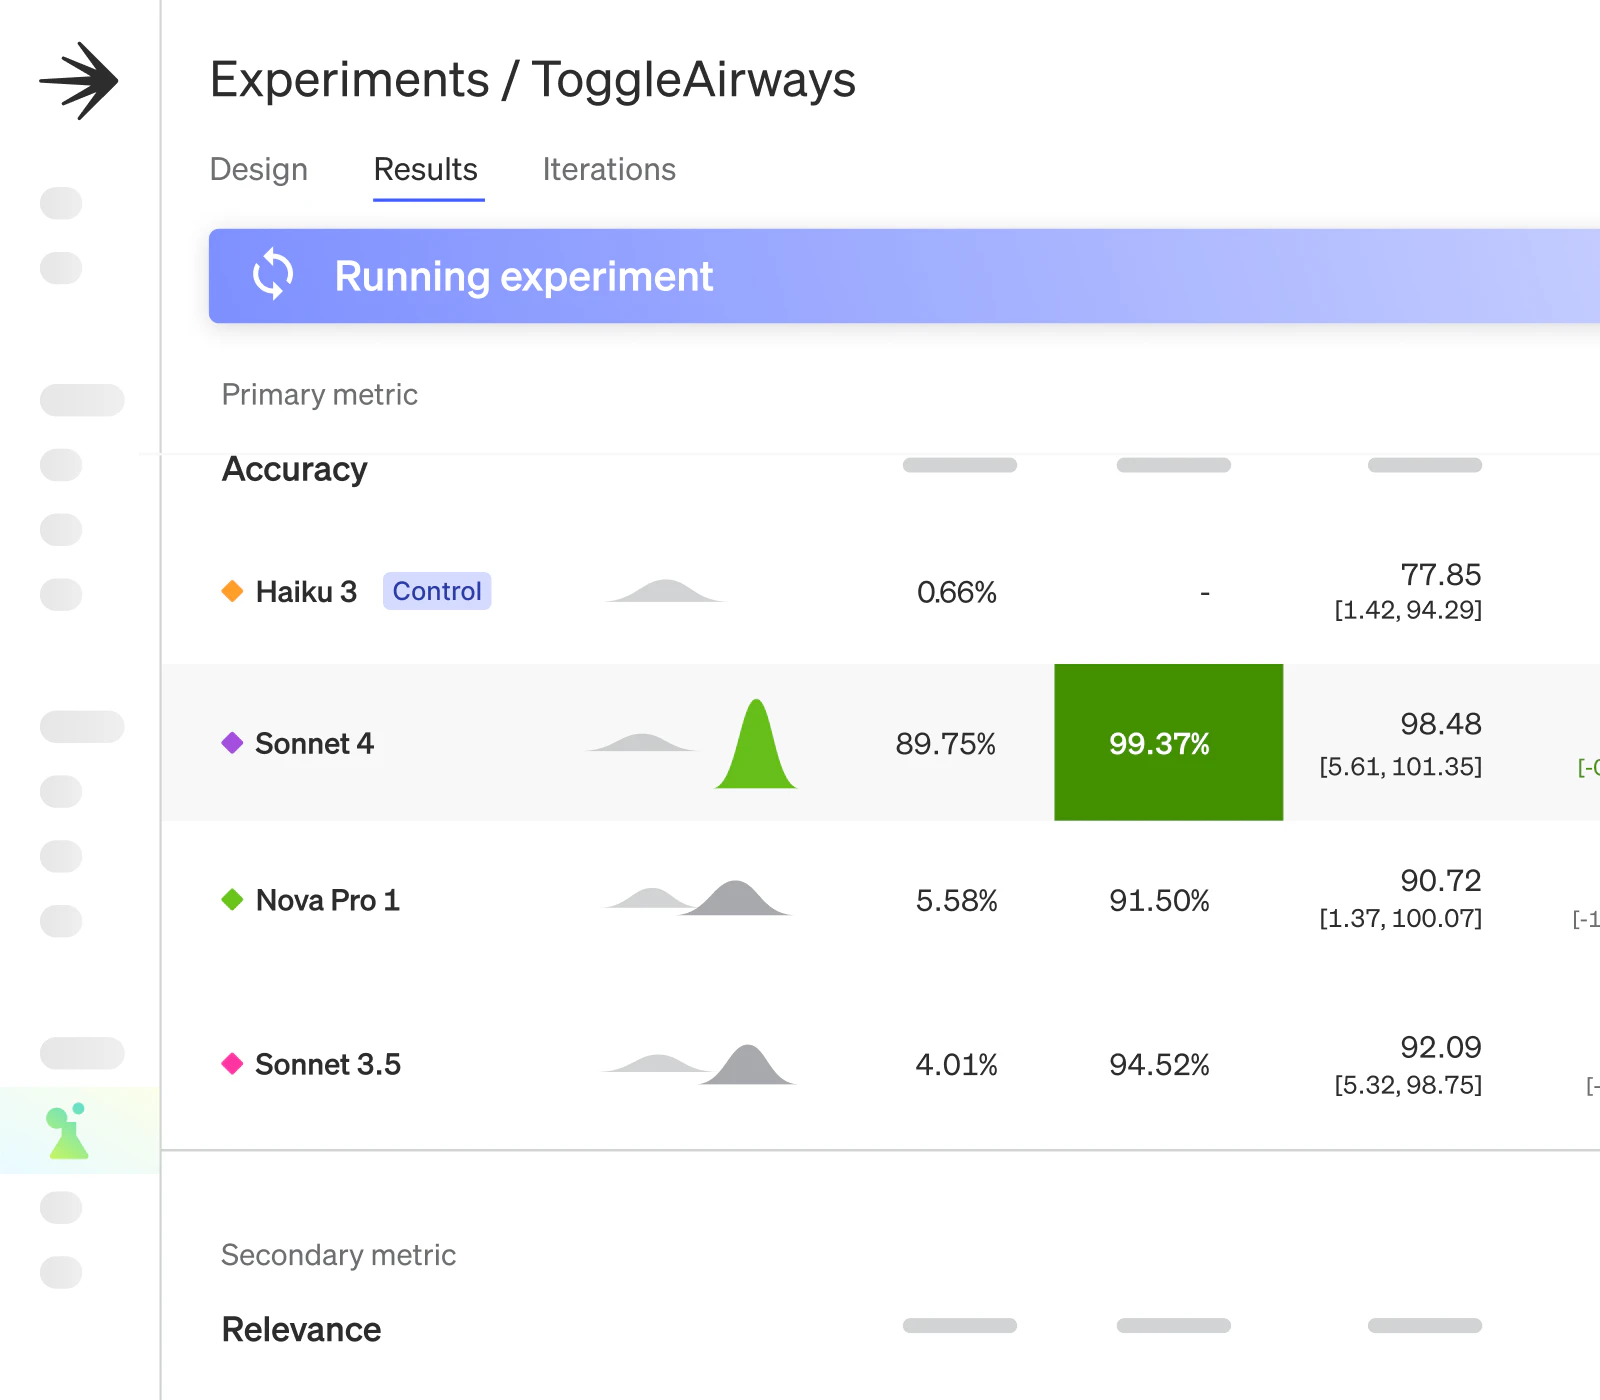Switch to the Design tab

tap(258, 170)
